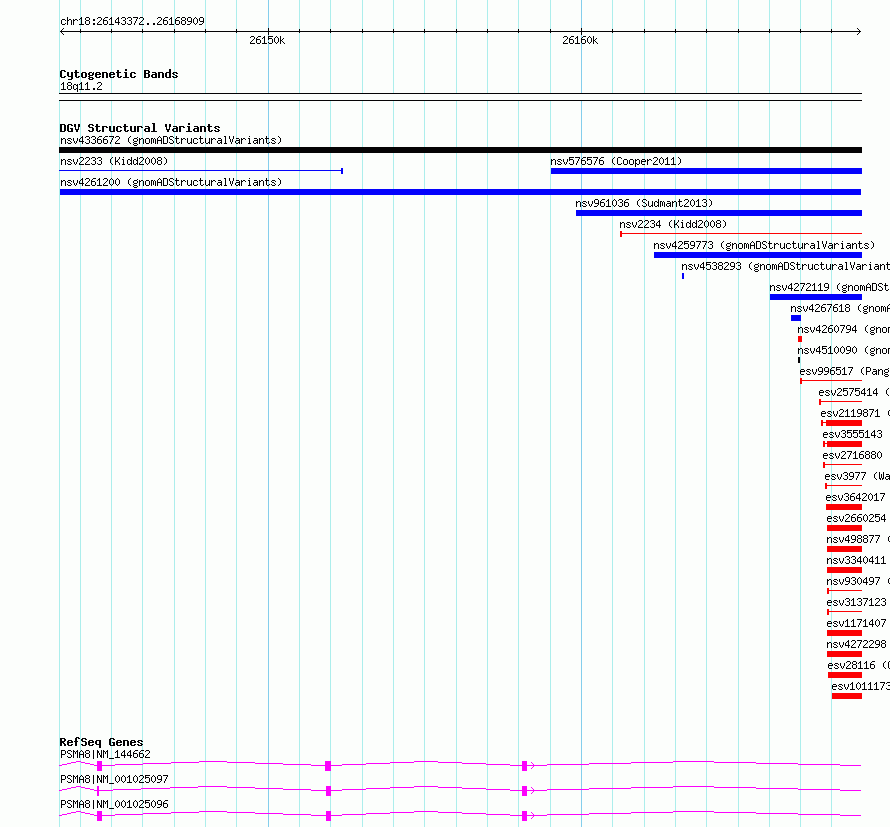Click PSMA8|NM_001025096 gene label
Viewport: 890px width, 827px height.
point(114,804)
